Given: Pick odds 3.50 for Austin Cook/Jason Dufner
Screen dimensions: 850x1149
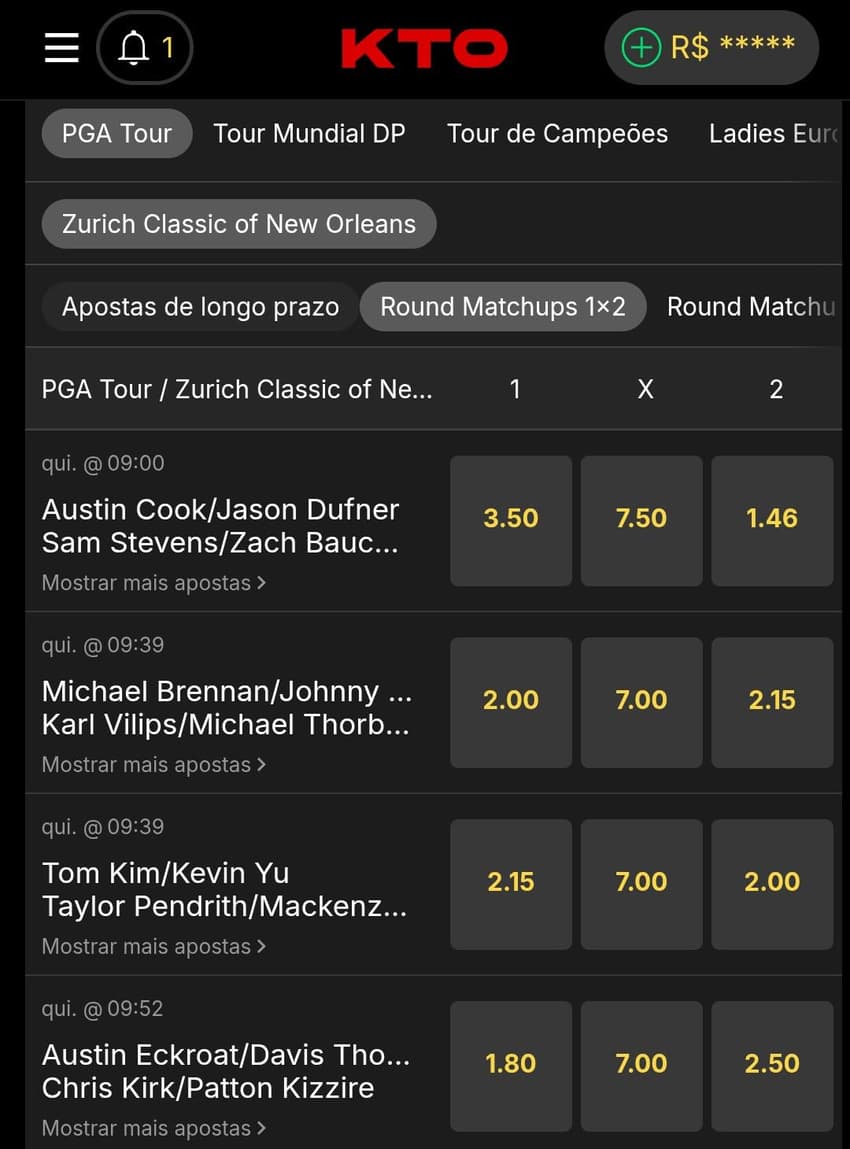Looking at the screenshot, I should (511, 519).
